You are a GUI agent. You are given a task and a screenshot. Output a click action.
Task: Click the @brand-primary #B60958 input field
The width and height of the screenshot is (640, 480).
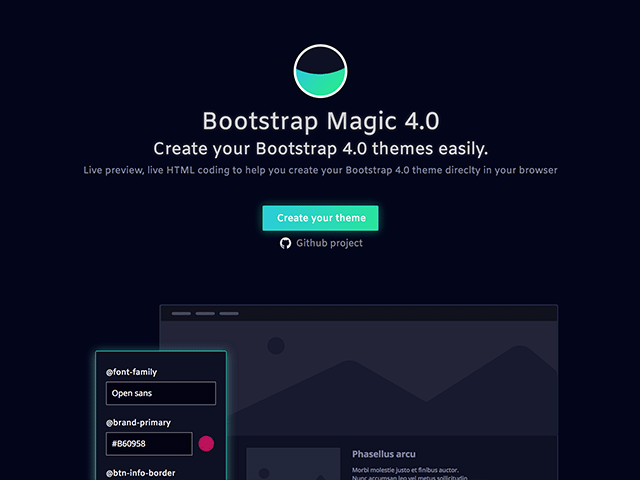tap(149, 444)
